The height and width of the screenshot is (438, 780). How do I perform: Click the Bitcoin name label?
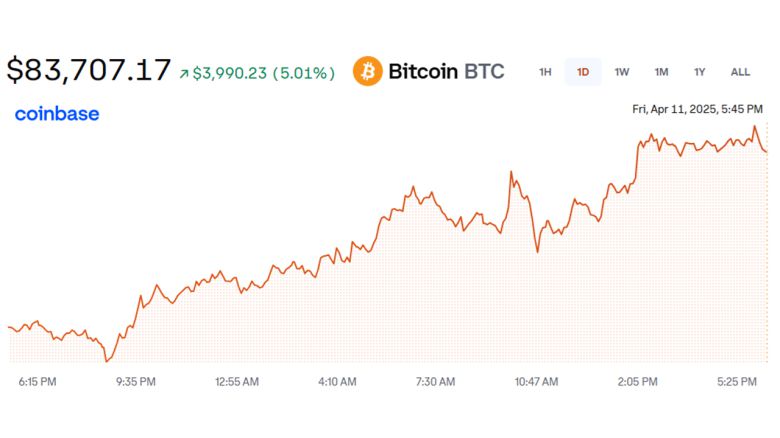pyautogui.click(x=422, y=72)
